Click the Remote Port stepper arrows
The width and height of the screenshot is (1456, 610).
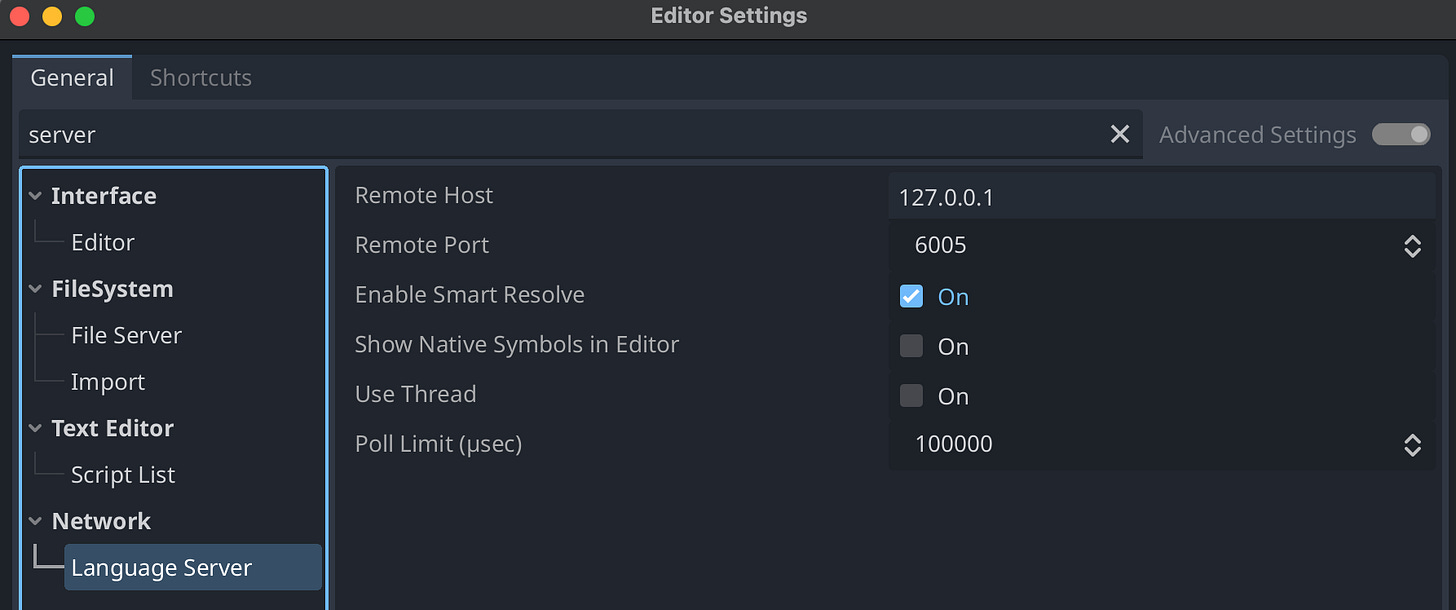pyautogui.click(x=1412, y=246)
